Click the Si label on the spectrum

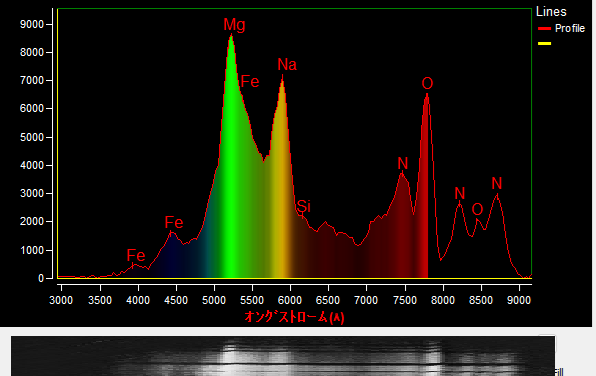tap(304, 206)
